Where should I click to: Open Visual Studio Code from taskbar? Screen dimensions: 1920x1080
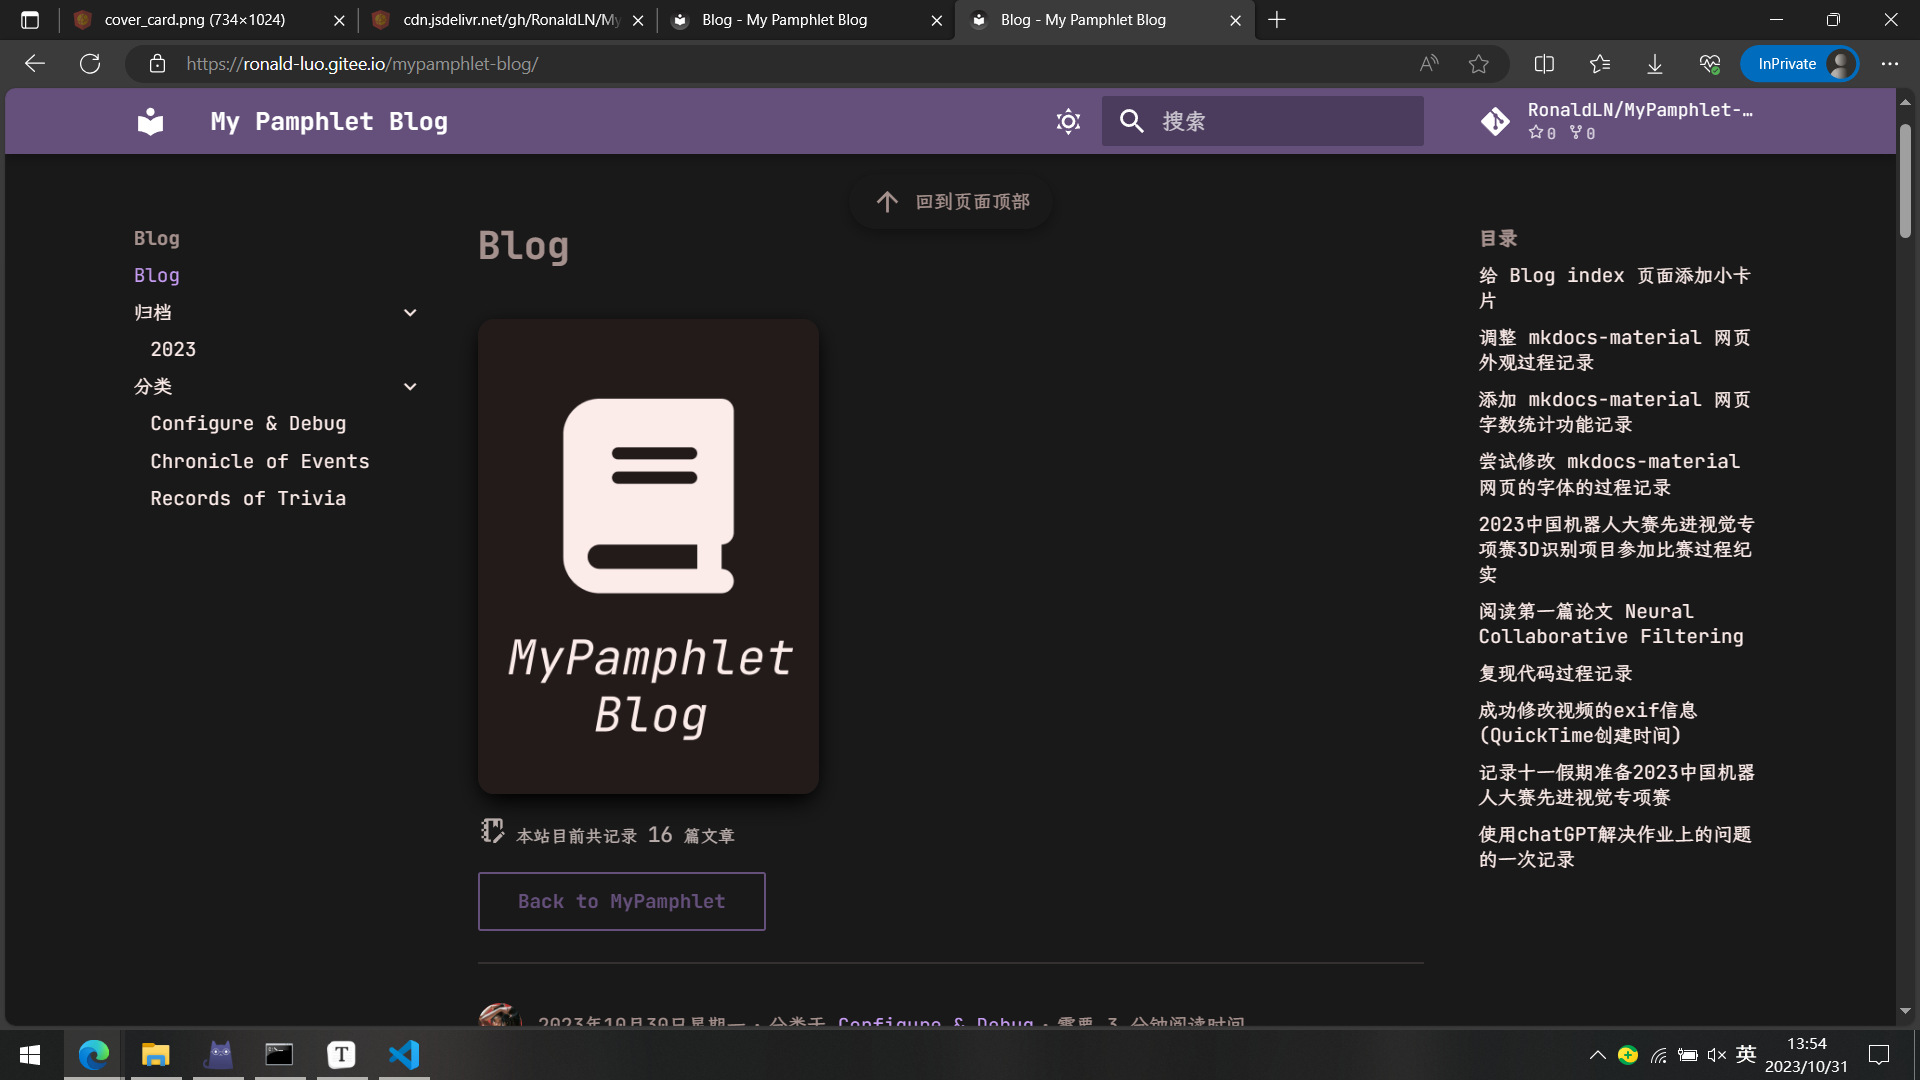tap(404, 1054)
